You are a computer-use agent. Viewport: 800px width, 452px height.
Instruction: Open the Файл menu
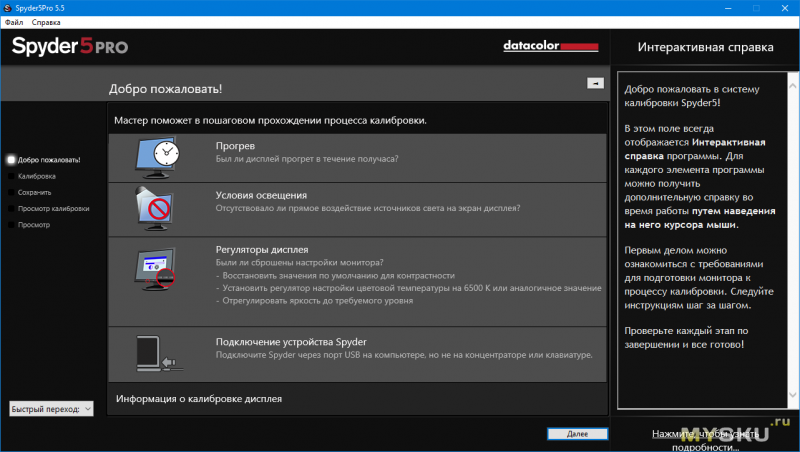pyautogui.click(x=14, y=22)
